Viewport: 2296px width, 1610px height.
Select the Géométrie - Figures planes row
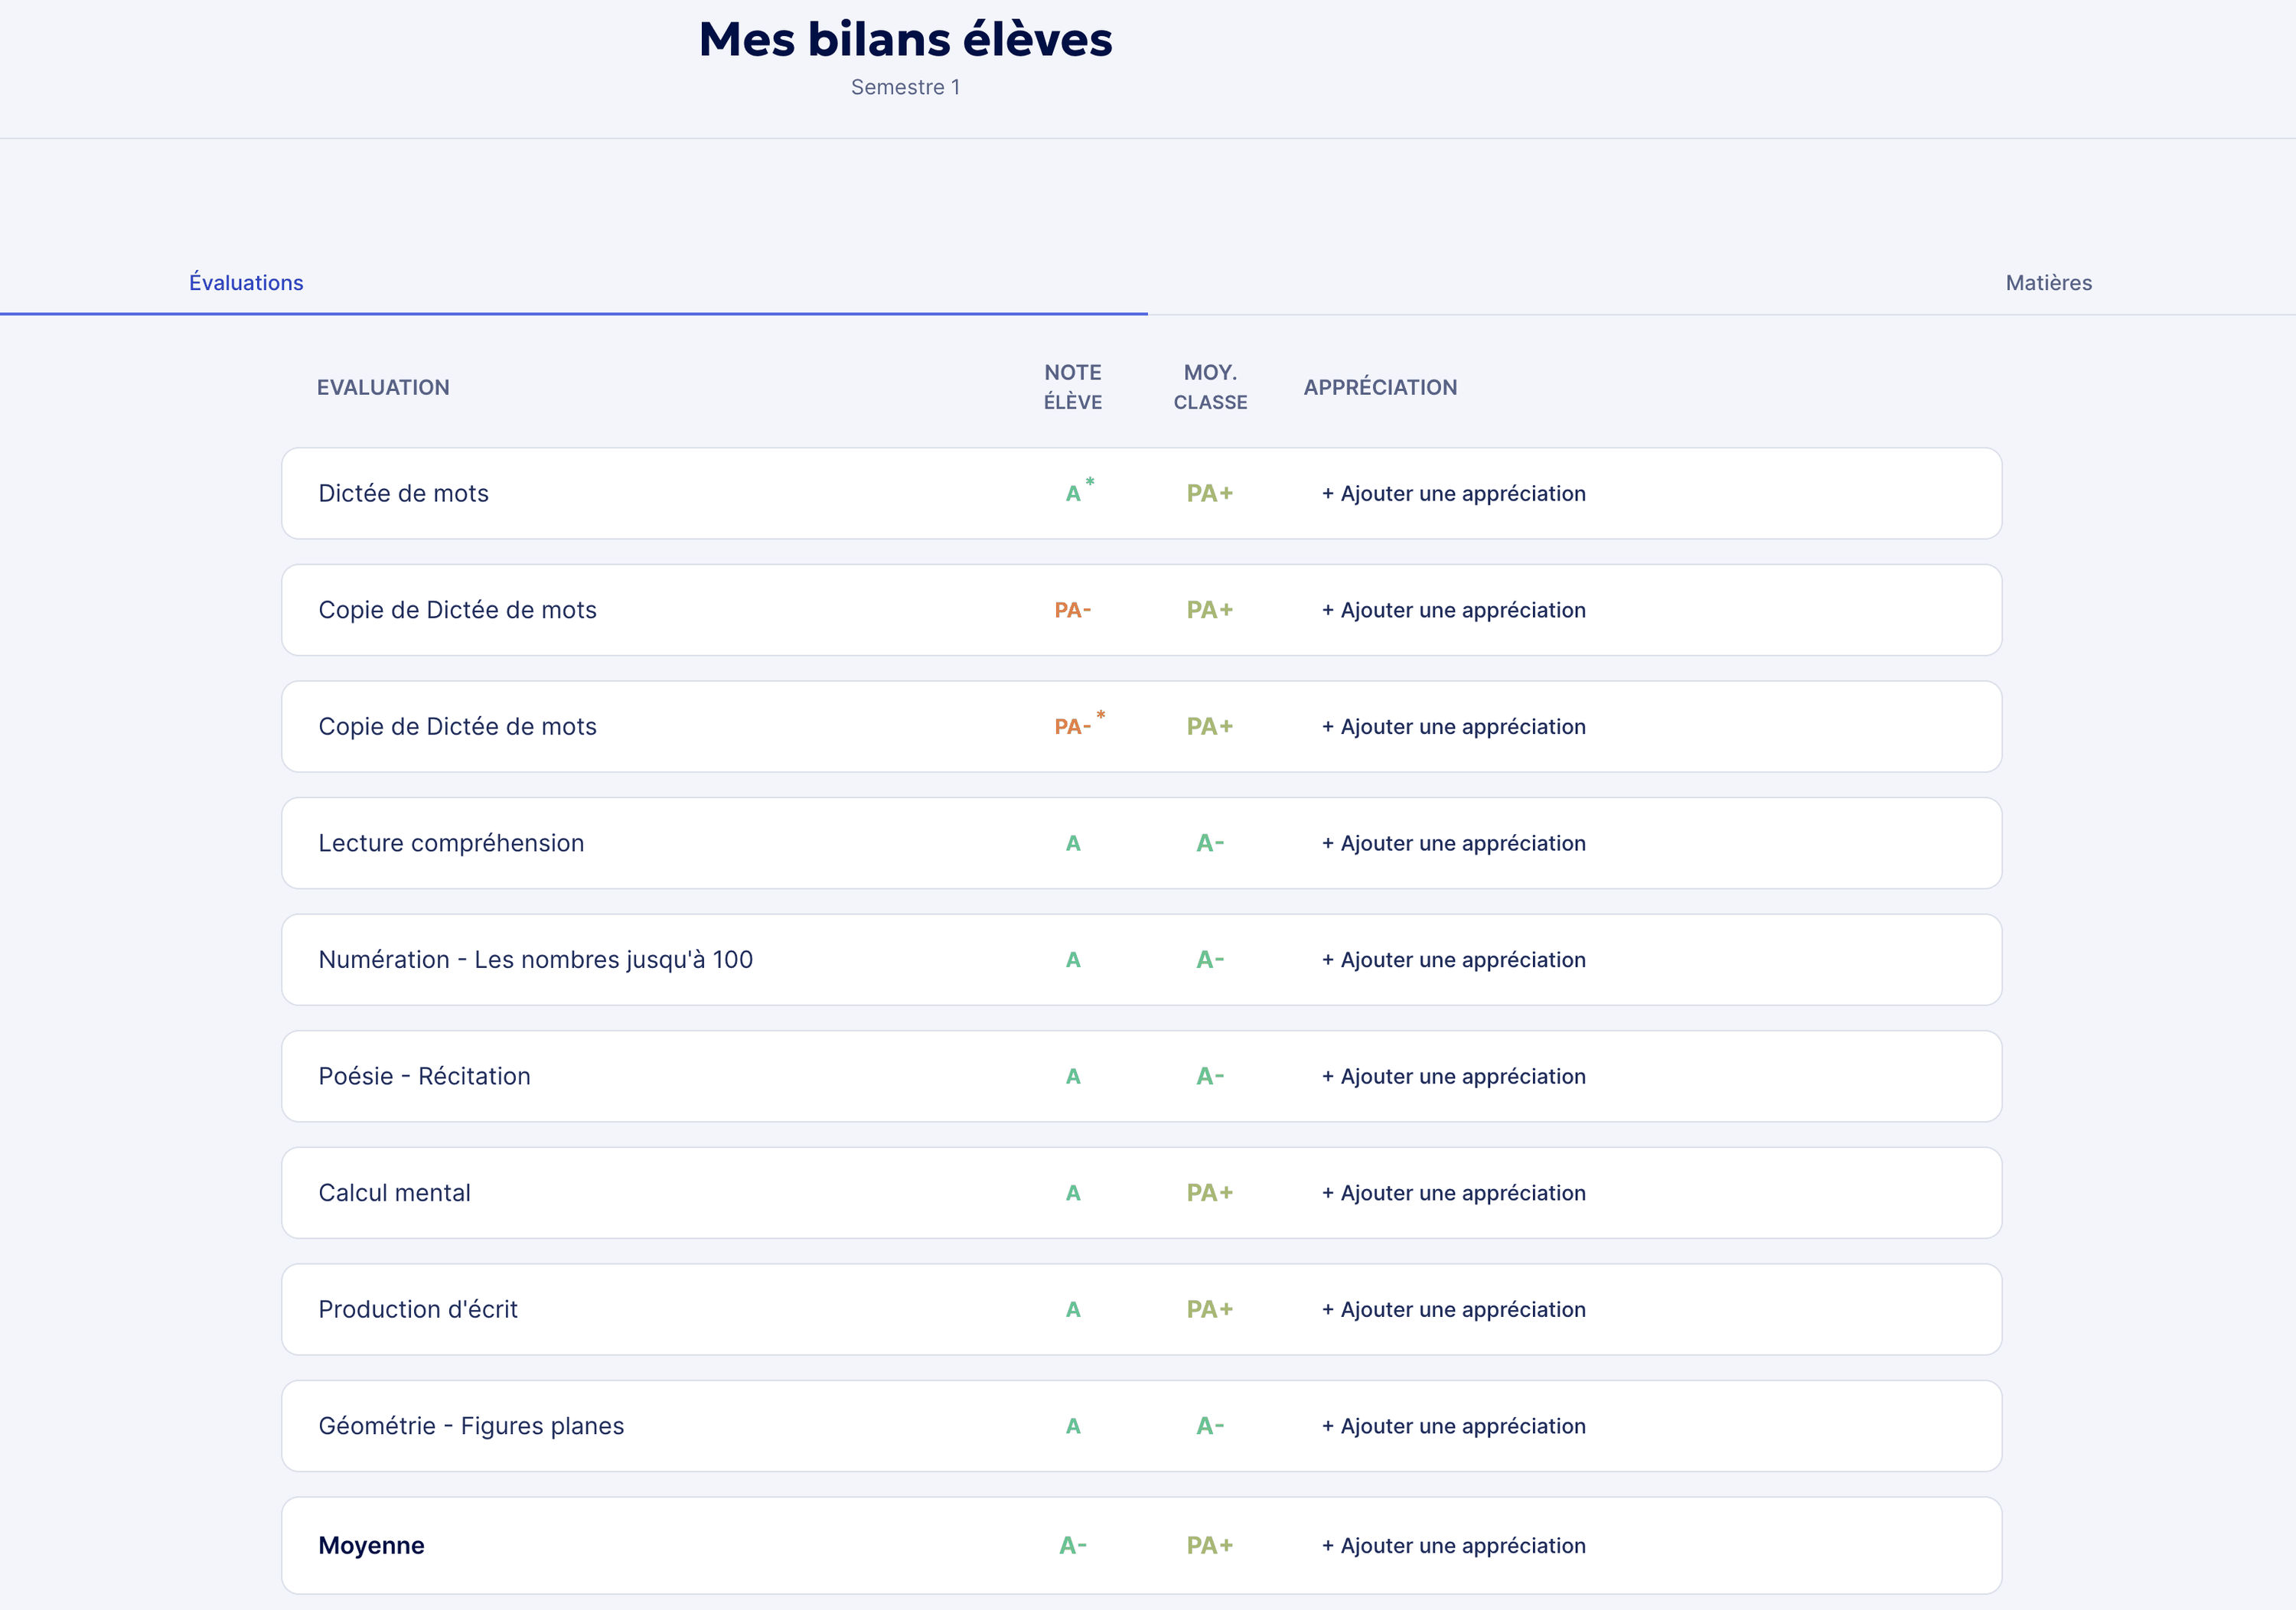471,1426
